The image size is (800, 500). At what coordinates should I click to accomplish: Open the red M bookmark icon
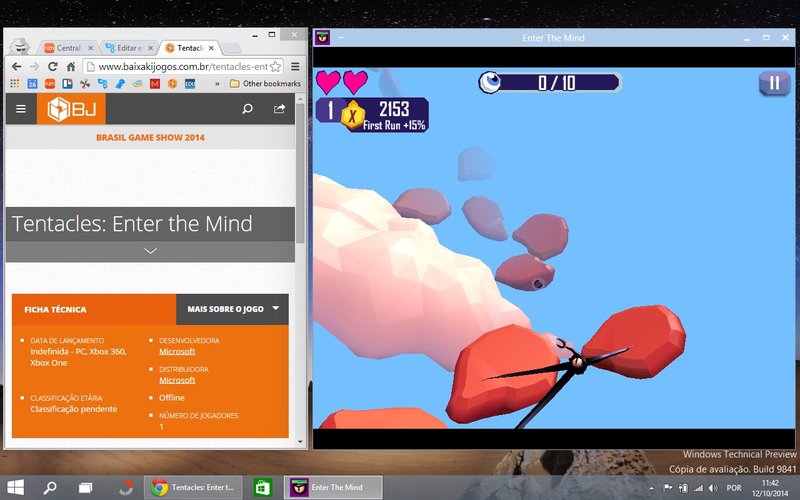coord(155,84)
